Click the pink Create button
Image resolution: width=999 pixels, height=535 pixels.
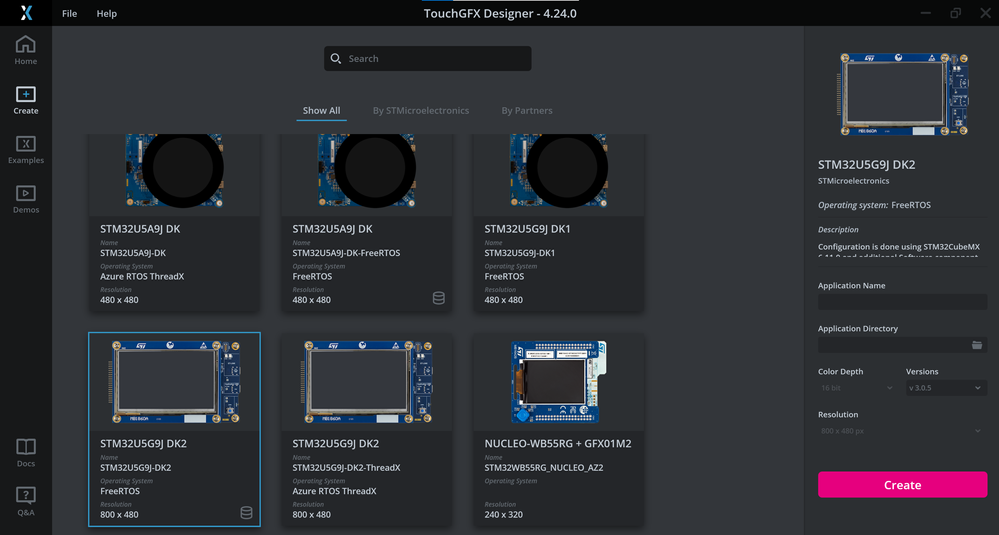coord(902,485)
